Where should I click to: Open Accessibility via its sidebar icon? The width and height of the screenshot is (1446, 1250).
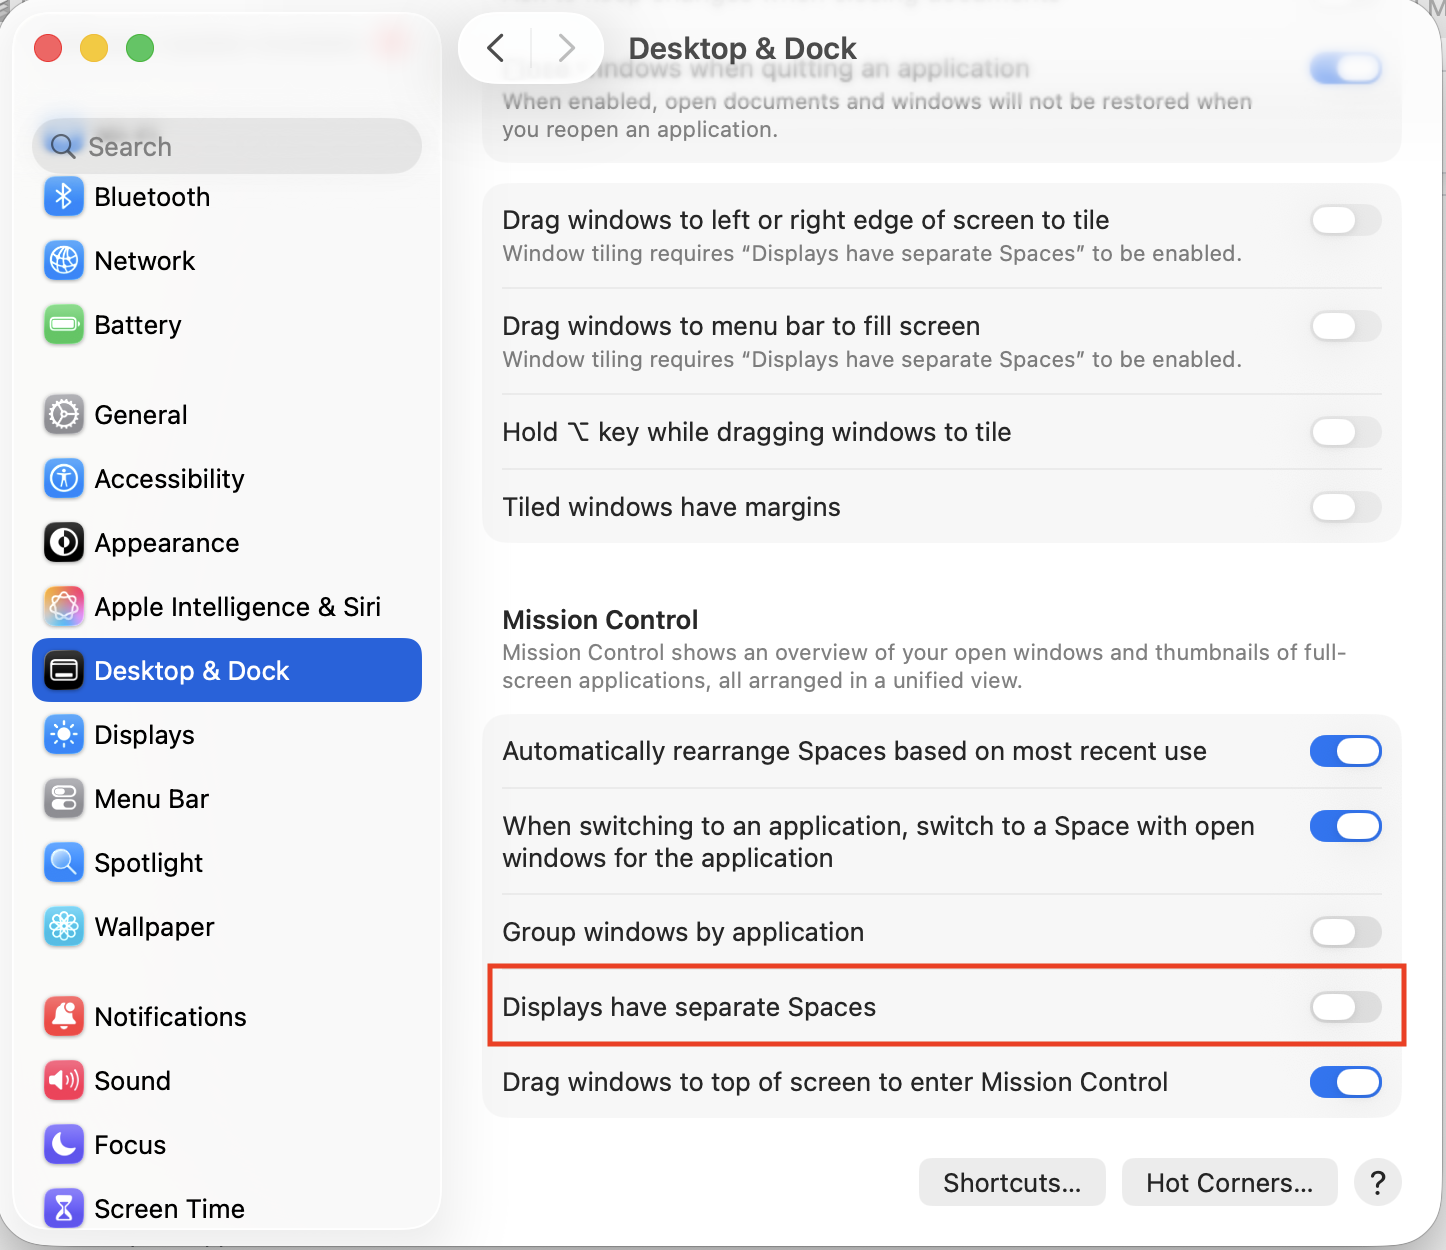(64, 479)
